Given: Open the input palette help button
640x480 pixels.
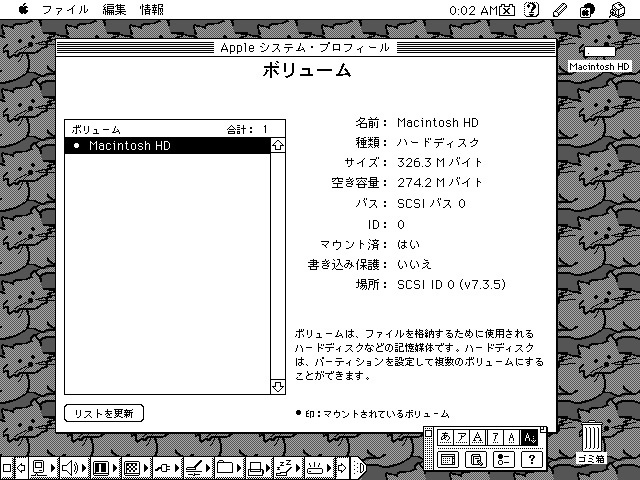Looking at the screenshot, I should pyautogui.click(x=531, y=460).
